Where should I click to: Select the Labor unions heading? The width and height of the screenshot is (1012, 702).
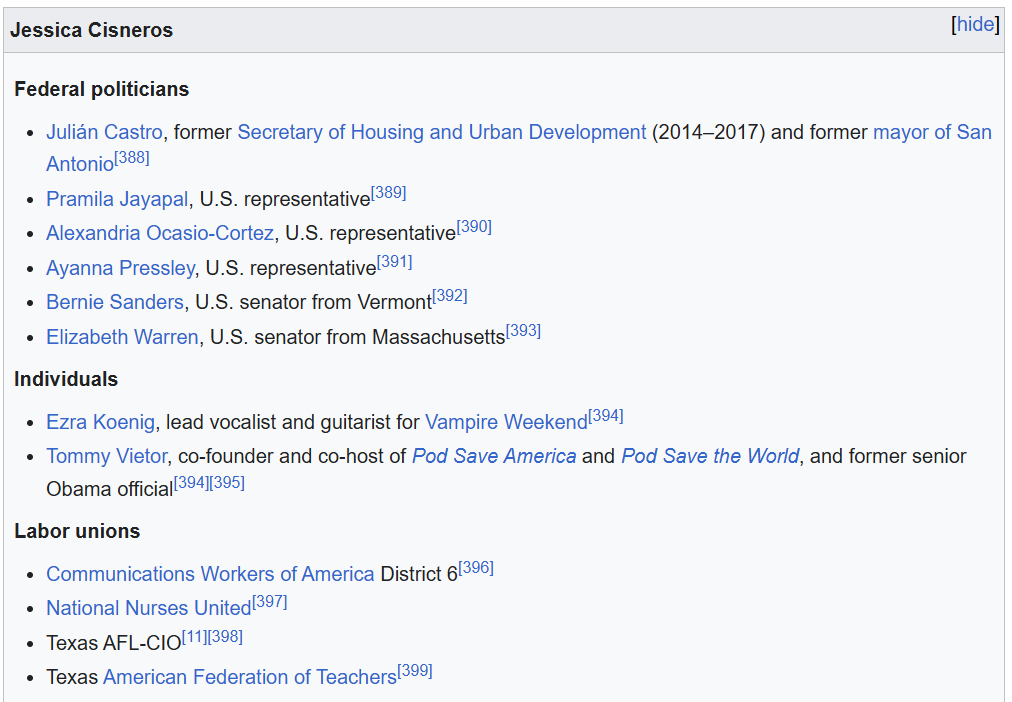pos(77,532)
